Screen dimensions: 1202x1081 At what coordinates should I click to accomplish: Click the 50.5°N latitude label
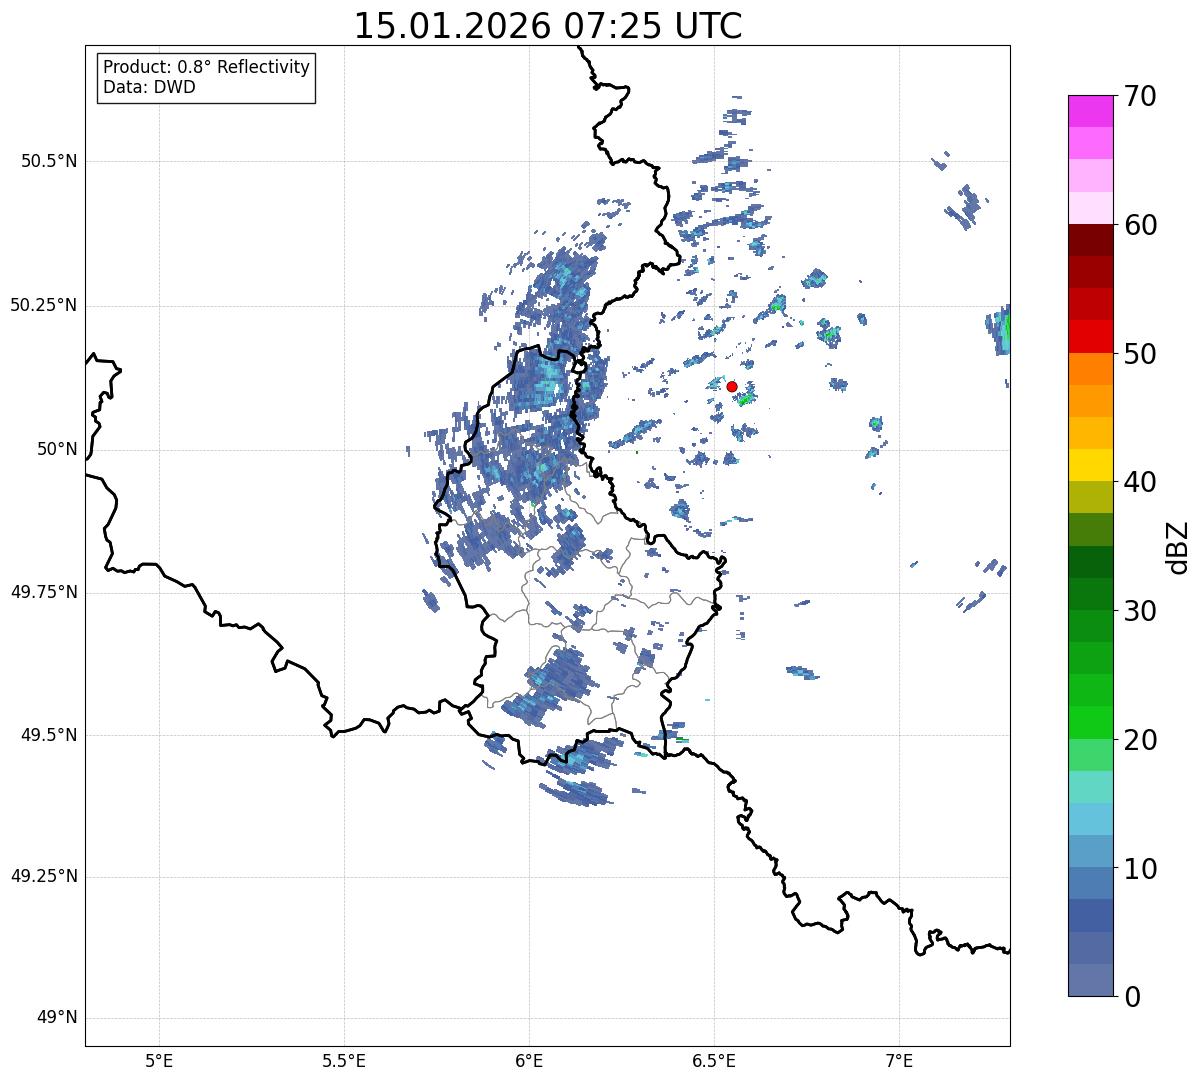(49, 161)
